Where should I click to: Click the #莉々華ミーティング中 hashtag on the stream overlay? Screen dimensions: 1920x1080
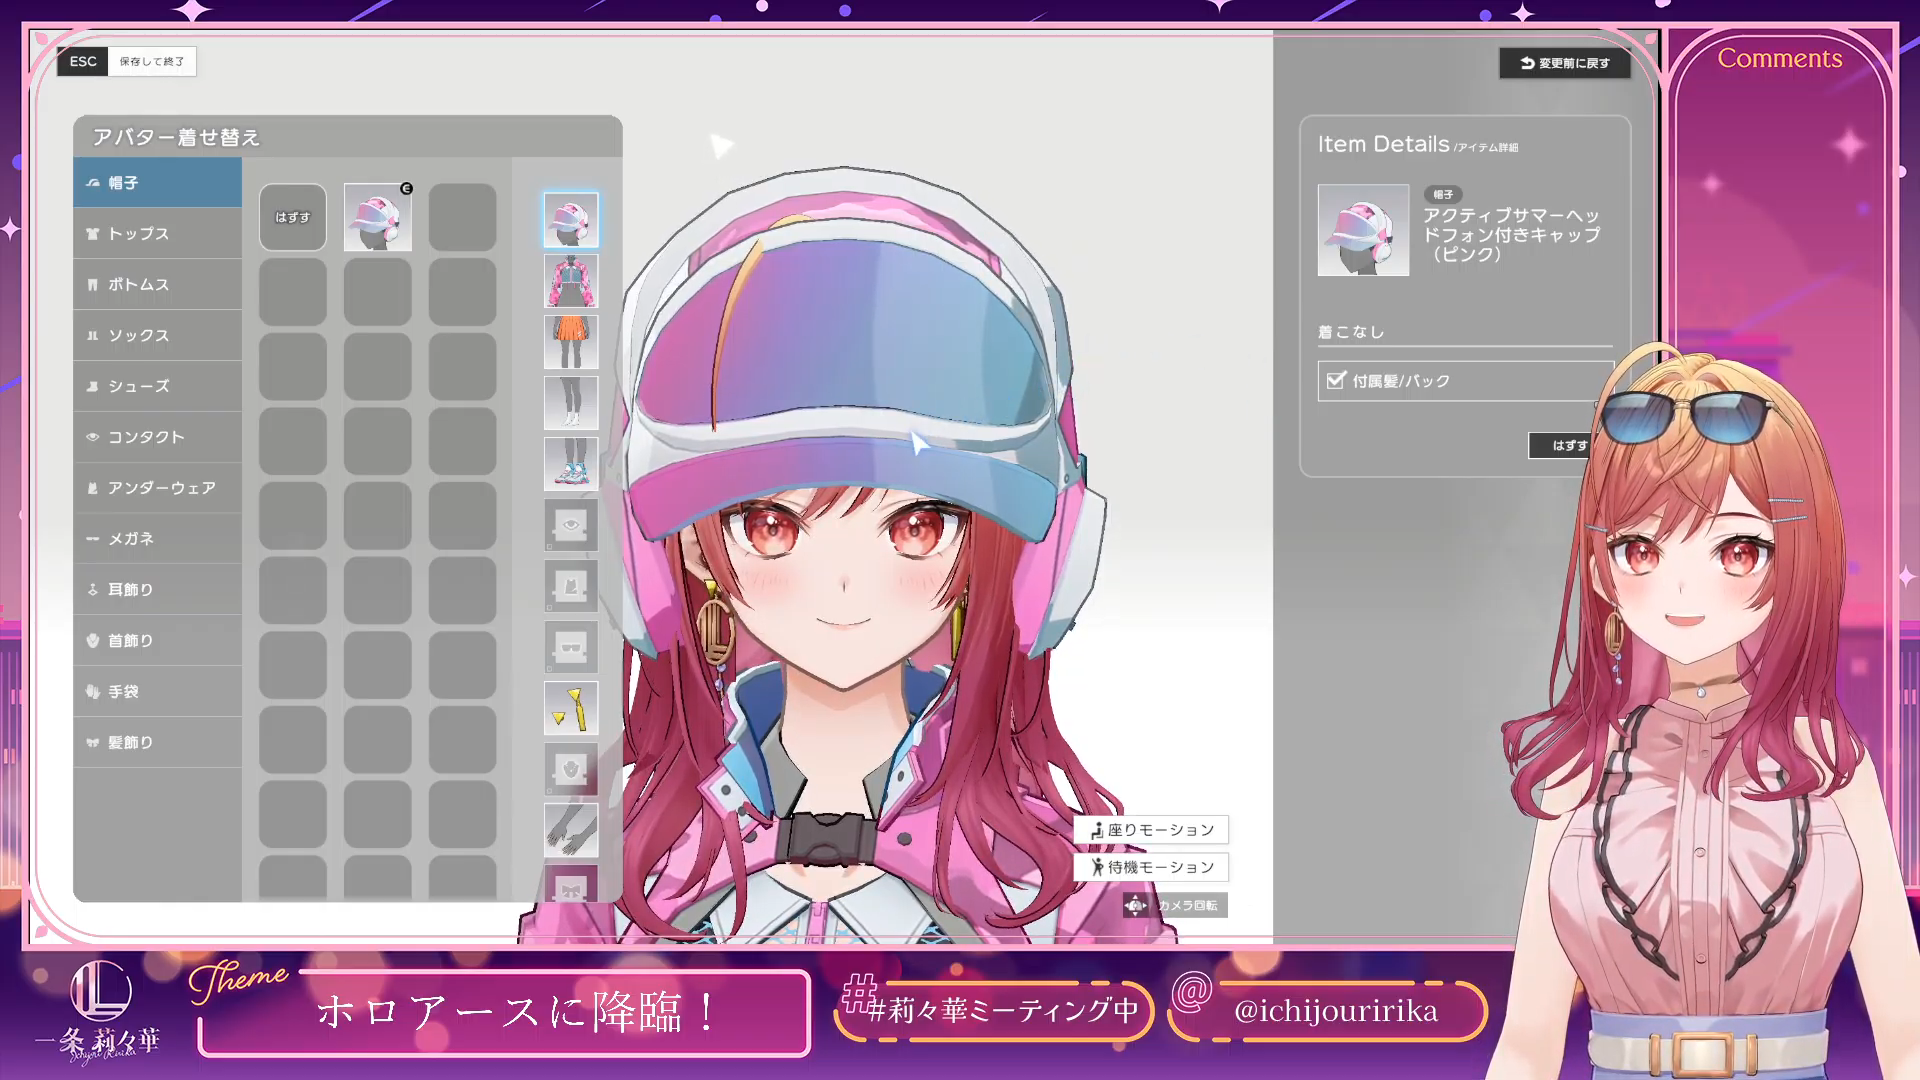pos(1003,1011)
